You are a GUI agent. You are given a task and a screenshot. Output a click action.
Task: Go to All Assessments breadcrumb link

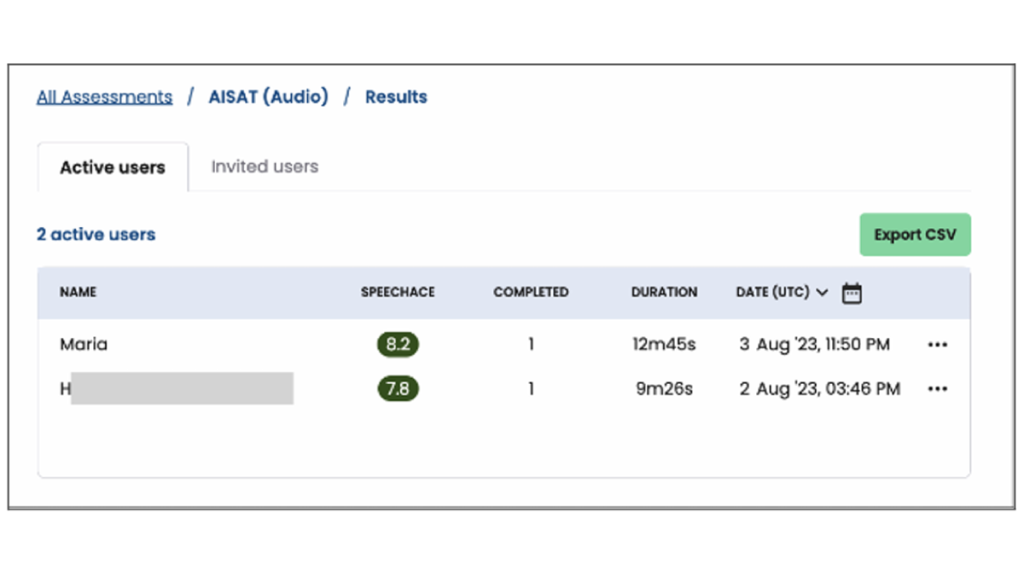pyautogui.click(x=104, y=97)
